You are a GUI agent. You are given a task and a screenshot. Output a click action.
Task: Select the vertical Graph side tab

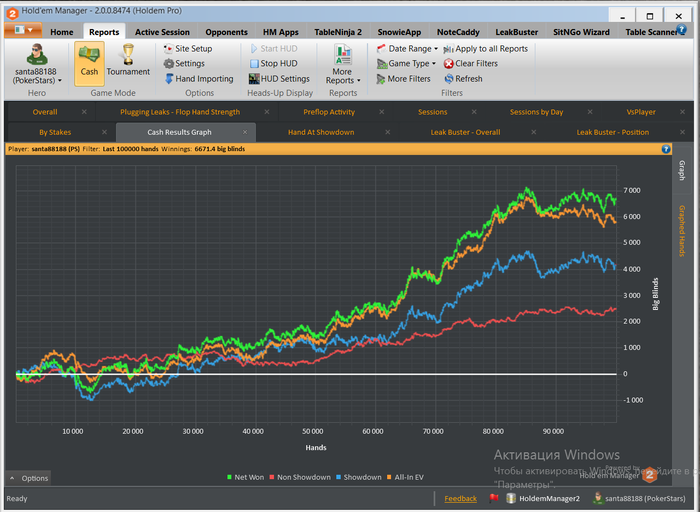(682, 170)
